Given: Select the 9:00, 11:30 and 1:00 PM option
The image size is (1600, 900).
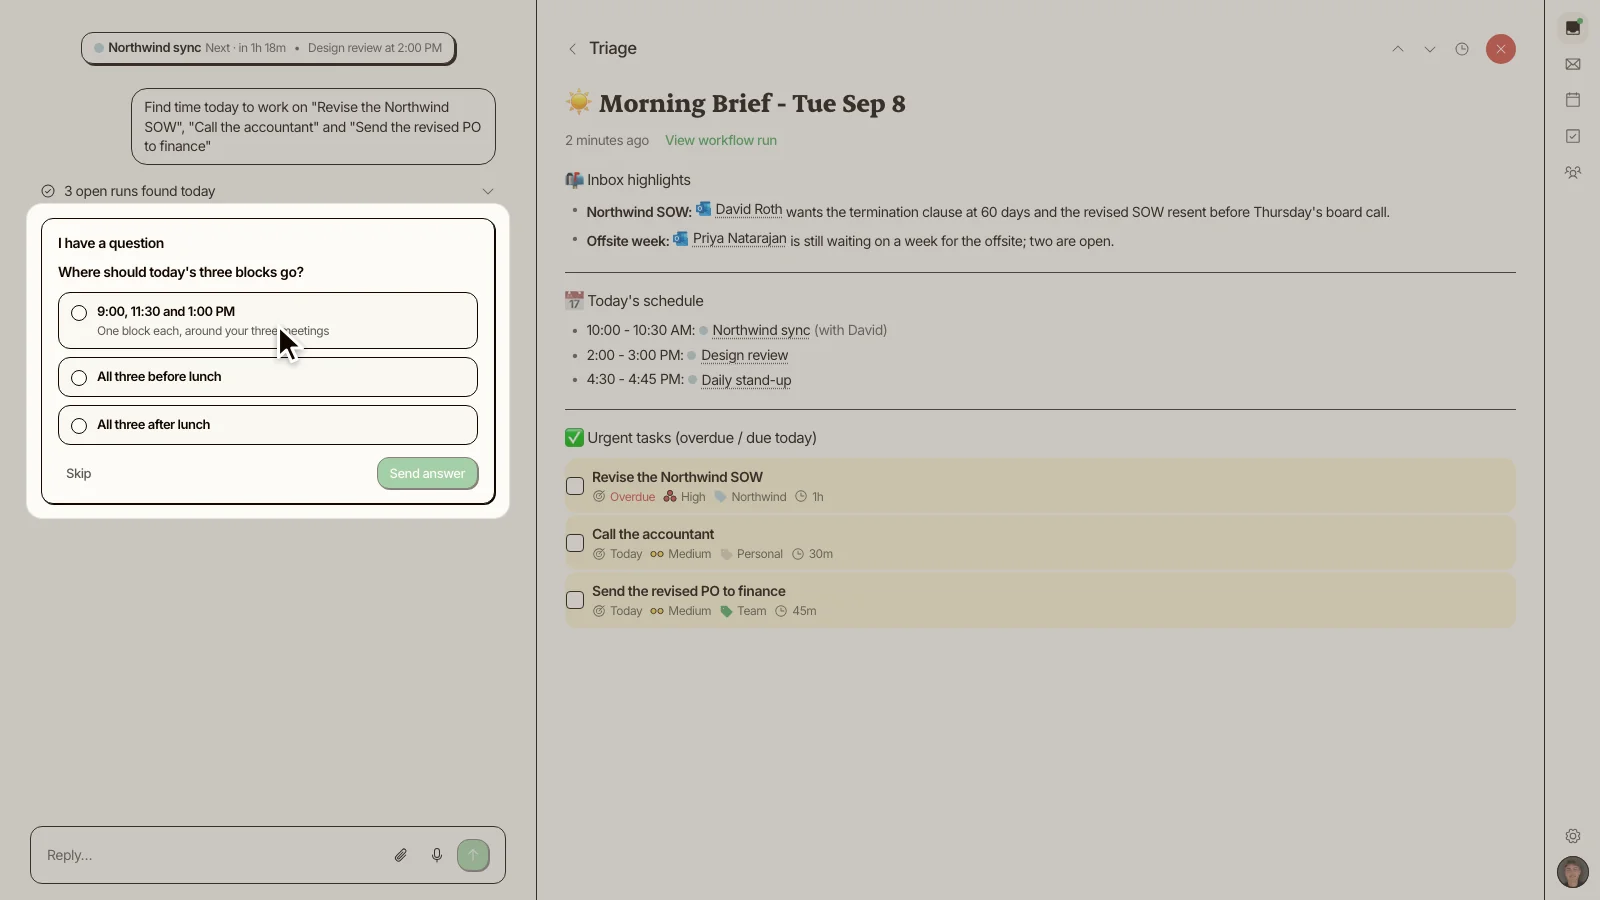Looking at the screenshot, I should (268, 320).
